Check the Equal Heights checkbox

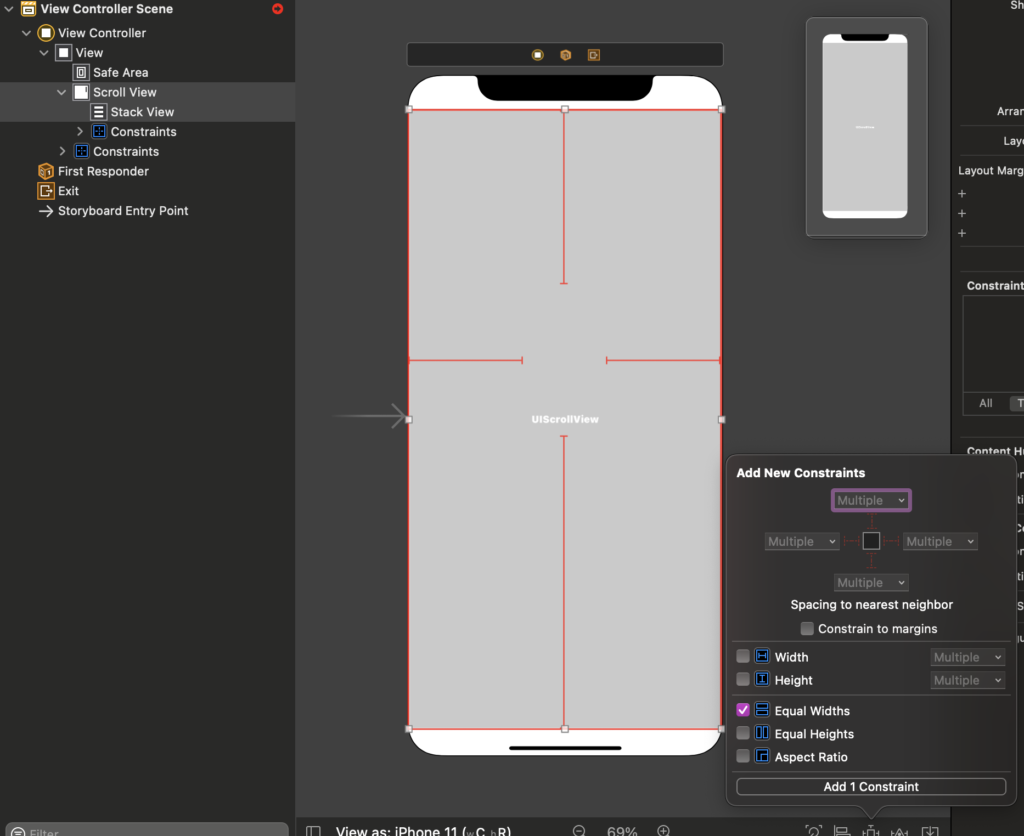[x=743, y=733]
